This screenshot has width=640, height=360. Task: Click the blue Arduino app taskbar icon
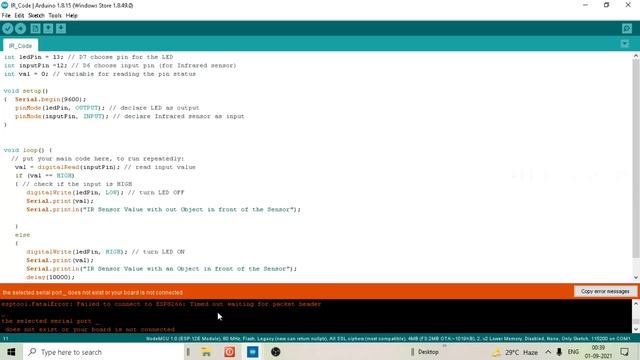(253, 352)
